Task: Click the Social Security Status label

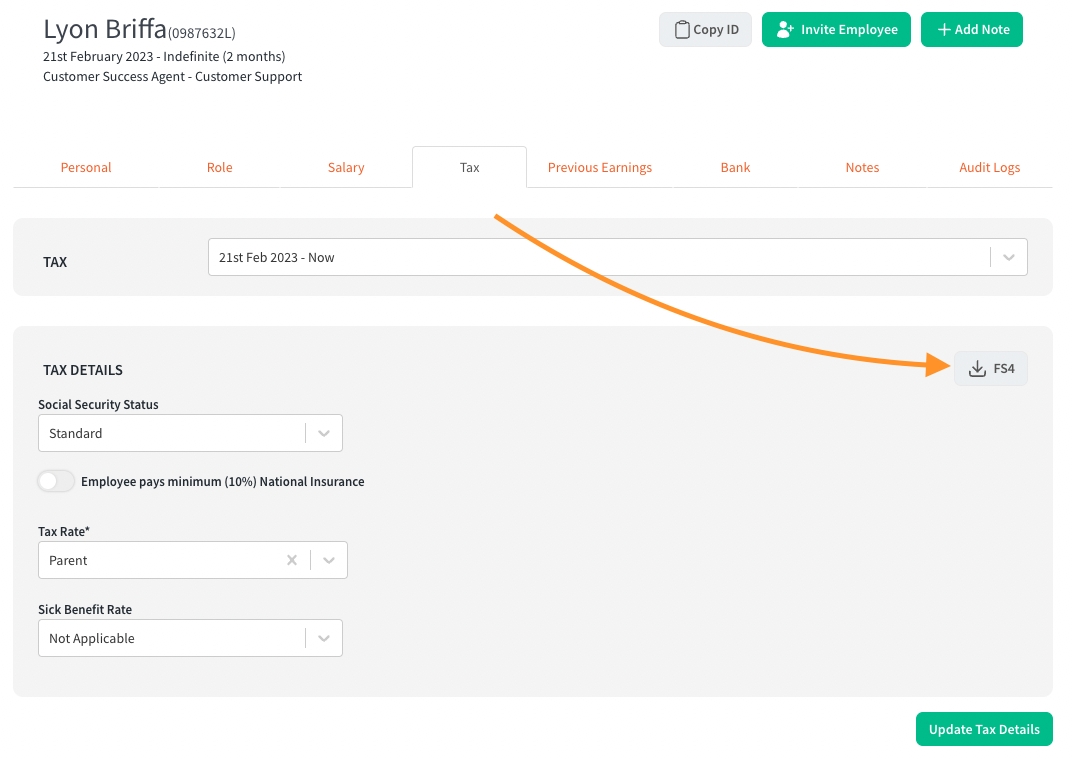Action: click(98, 404)
